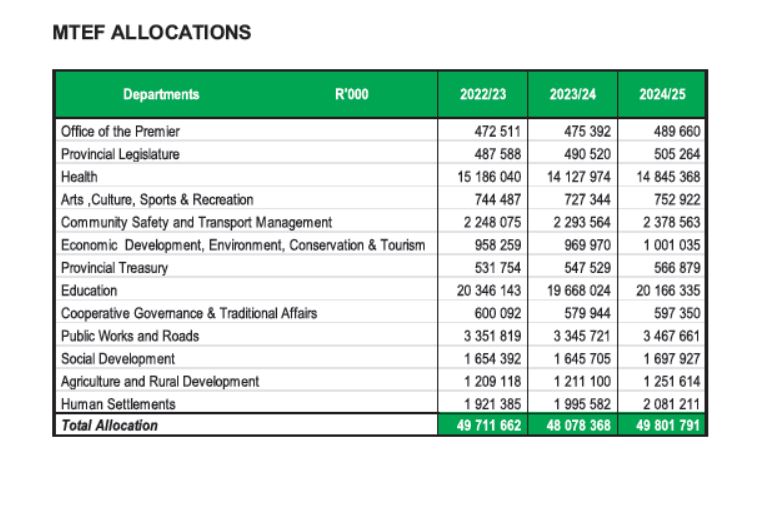Screen dimensions: 768x507
Task: Select the Public Works and Roads label
Action: tap(130, 336)
